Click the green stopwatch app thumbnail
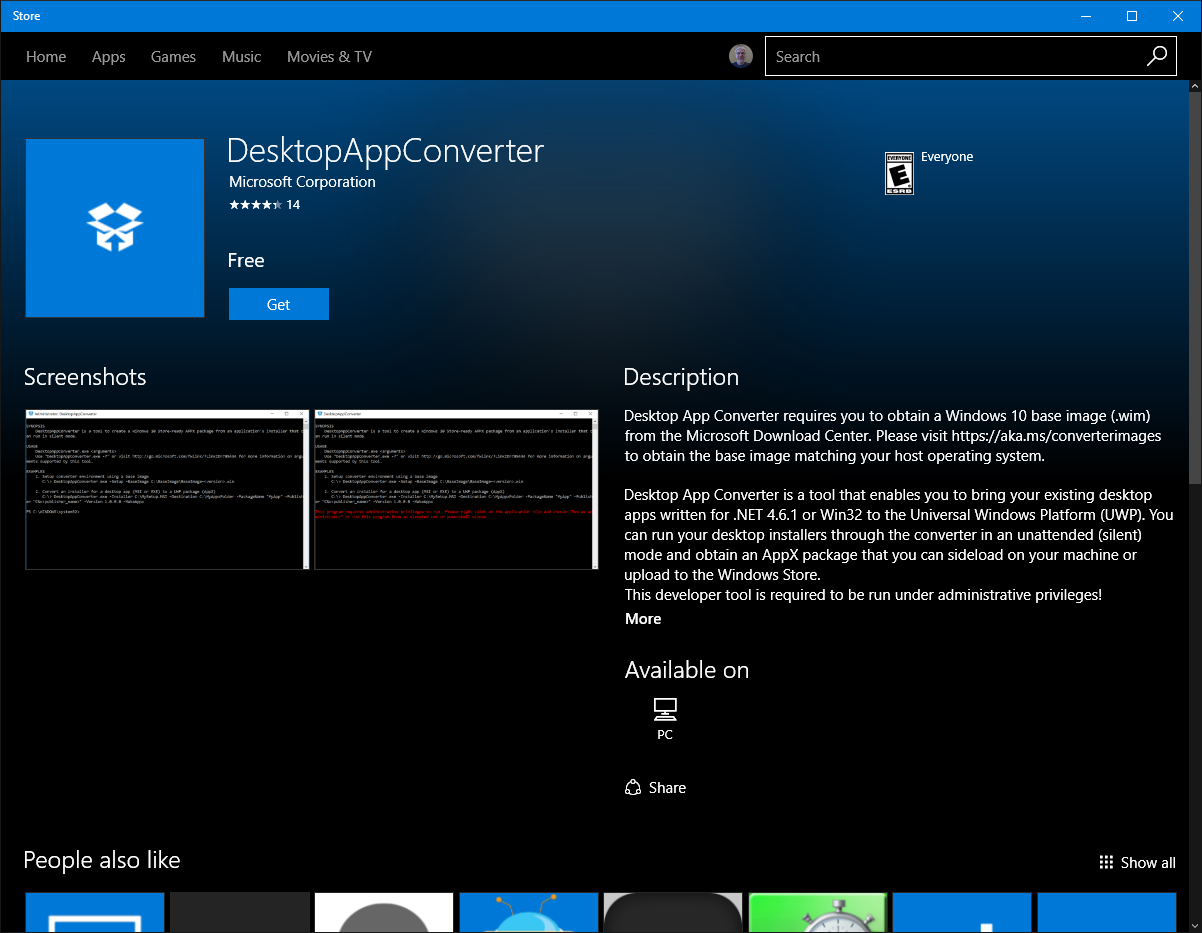This screenshot has height=933, width=1202. click(x=817, y=911)
